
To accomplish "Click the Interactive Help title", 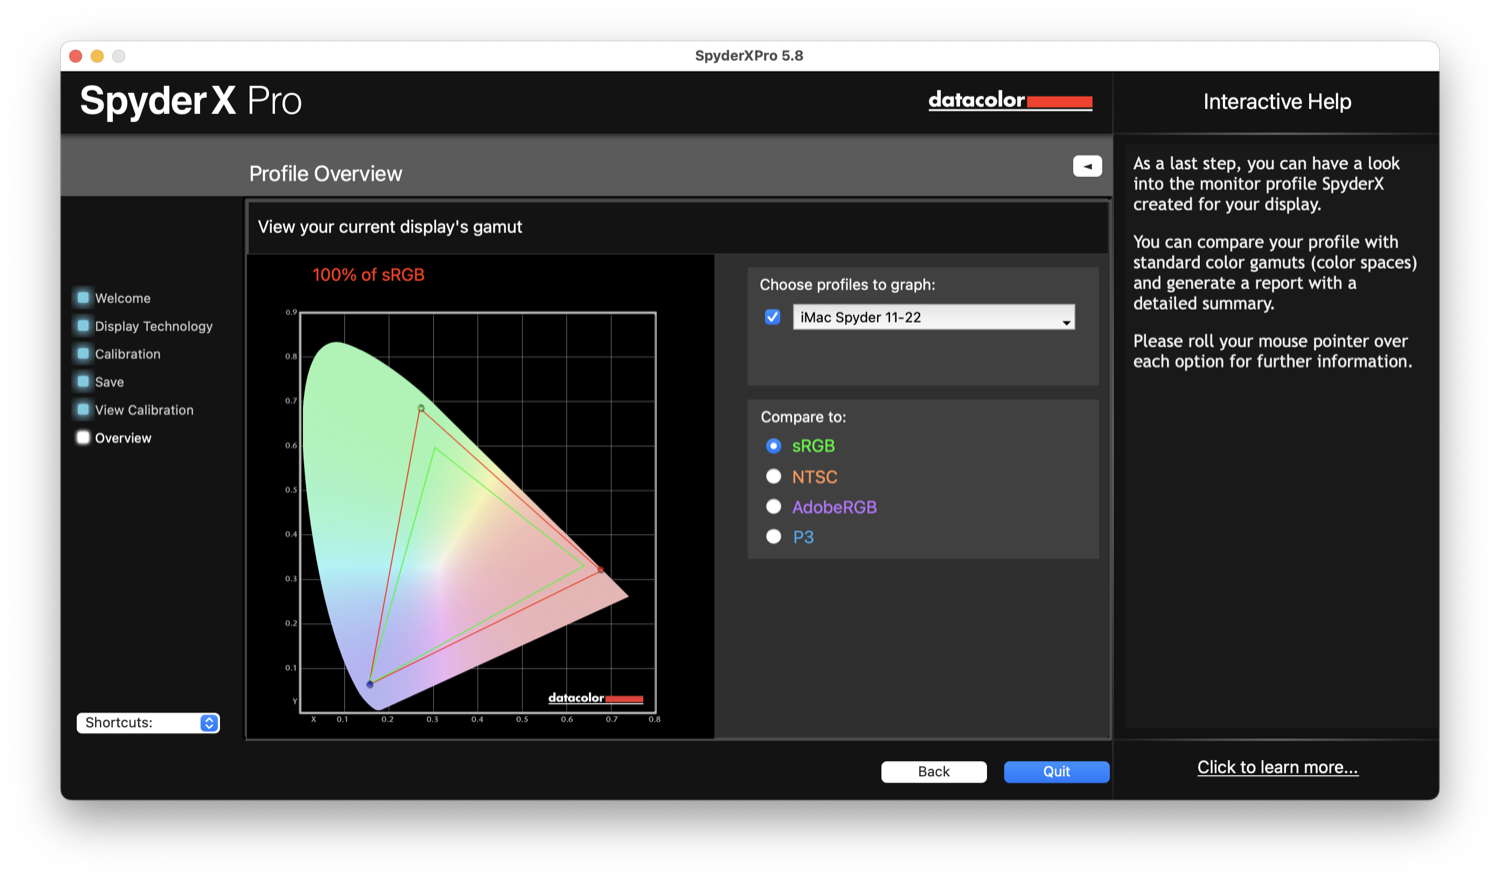I will pos(1277,102).
